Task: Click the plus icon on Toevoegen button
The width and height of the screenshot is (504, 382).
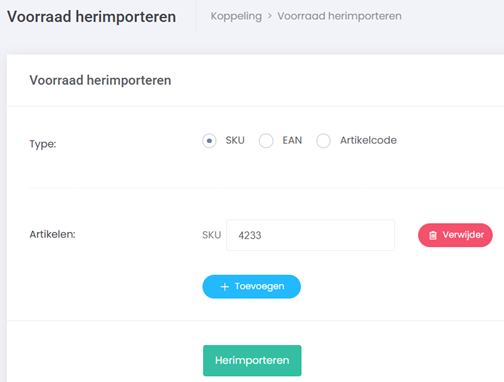Action: coord(225,287)
